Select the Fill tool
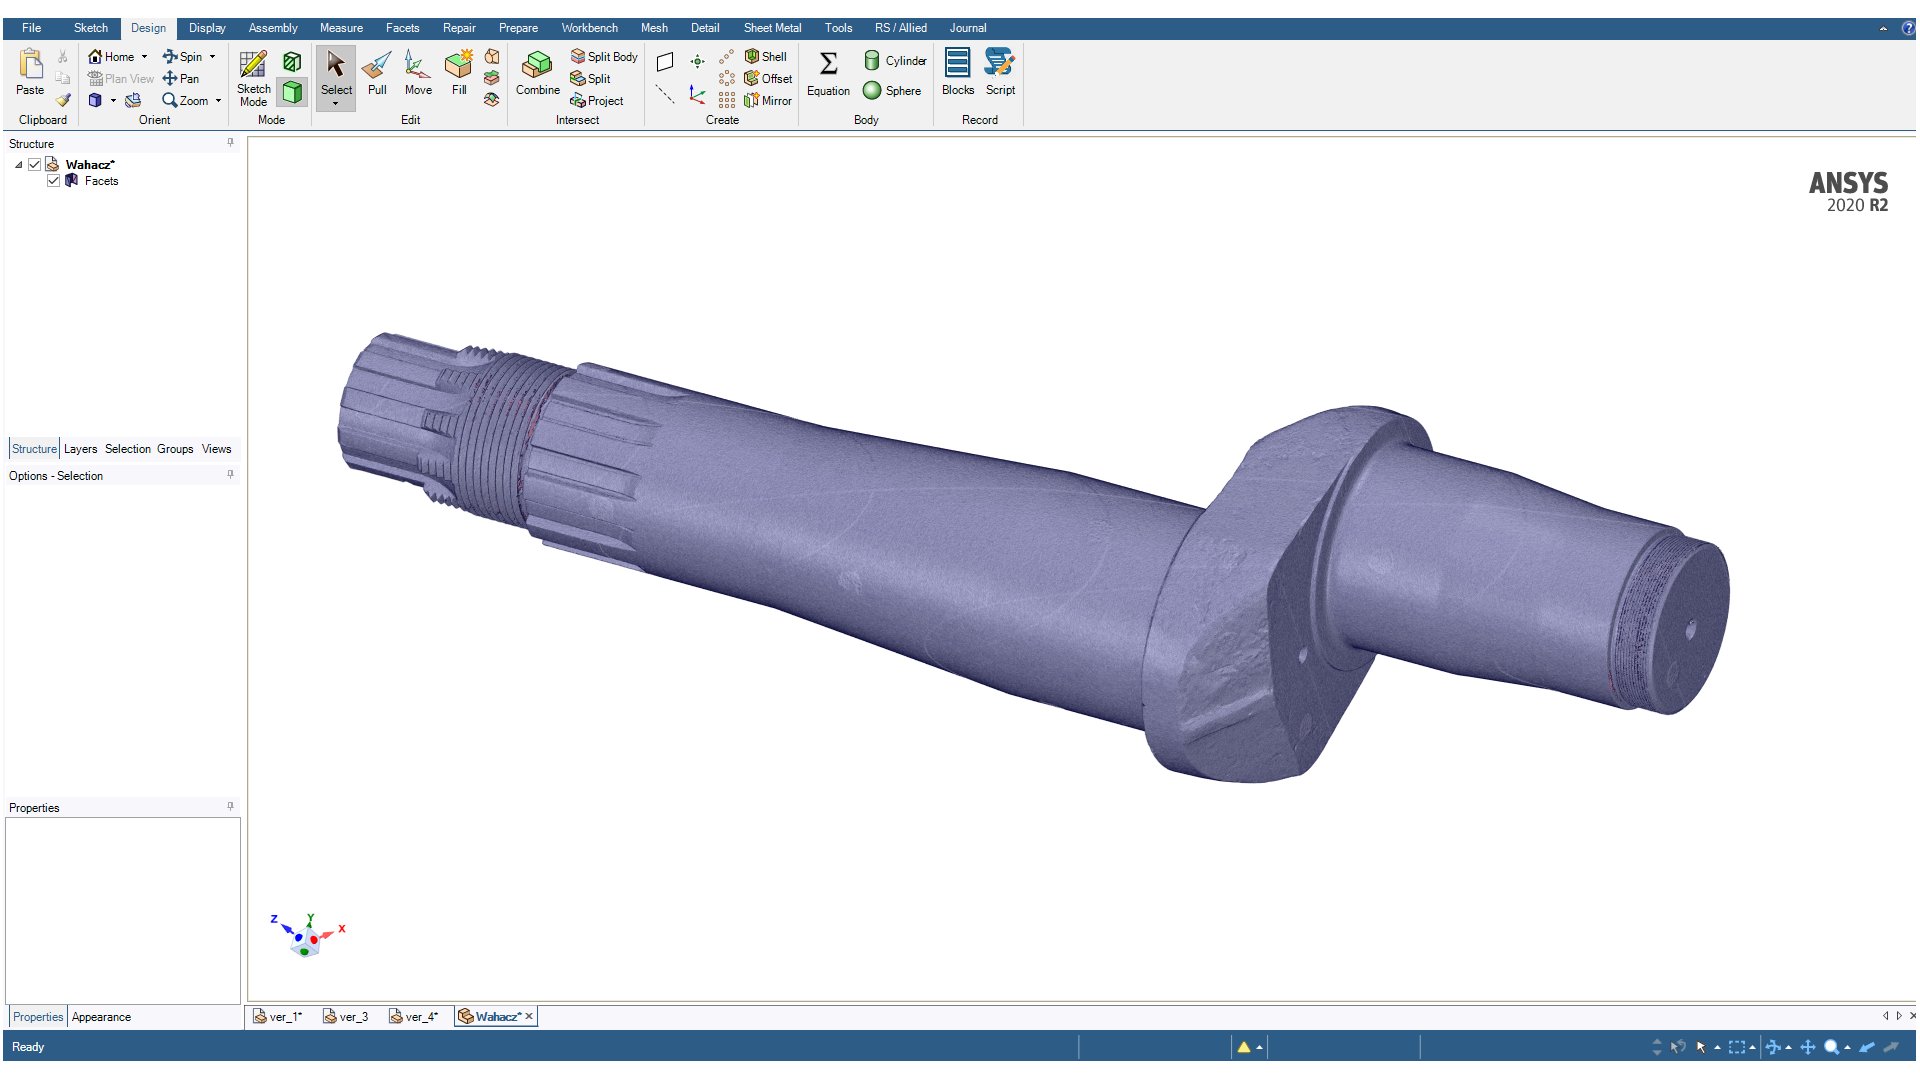Viewport: 1920px width, 1080px height. [459, 72]
